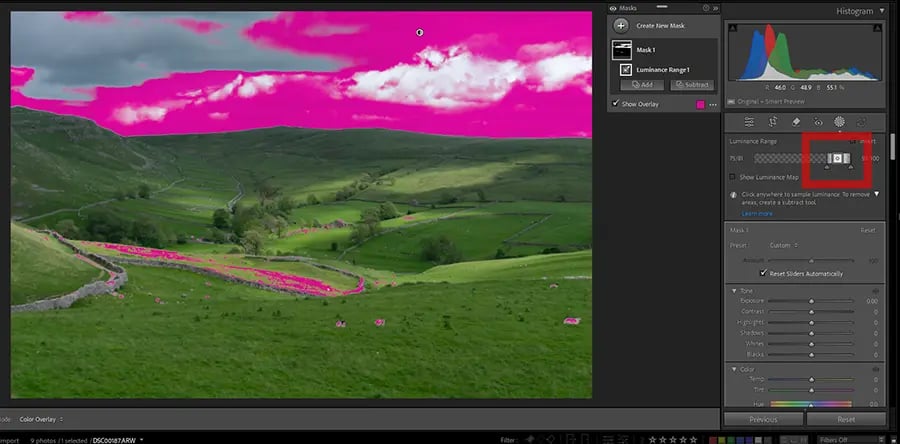Viewport: 900px width, 444px height.
Task: Toggle the Tone section eye icon
Action: [x=875, y=291]
